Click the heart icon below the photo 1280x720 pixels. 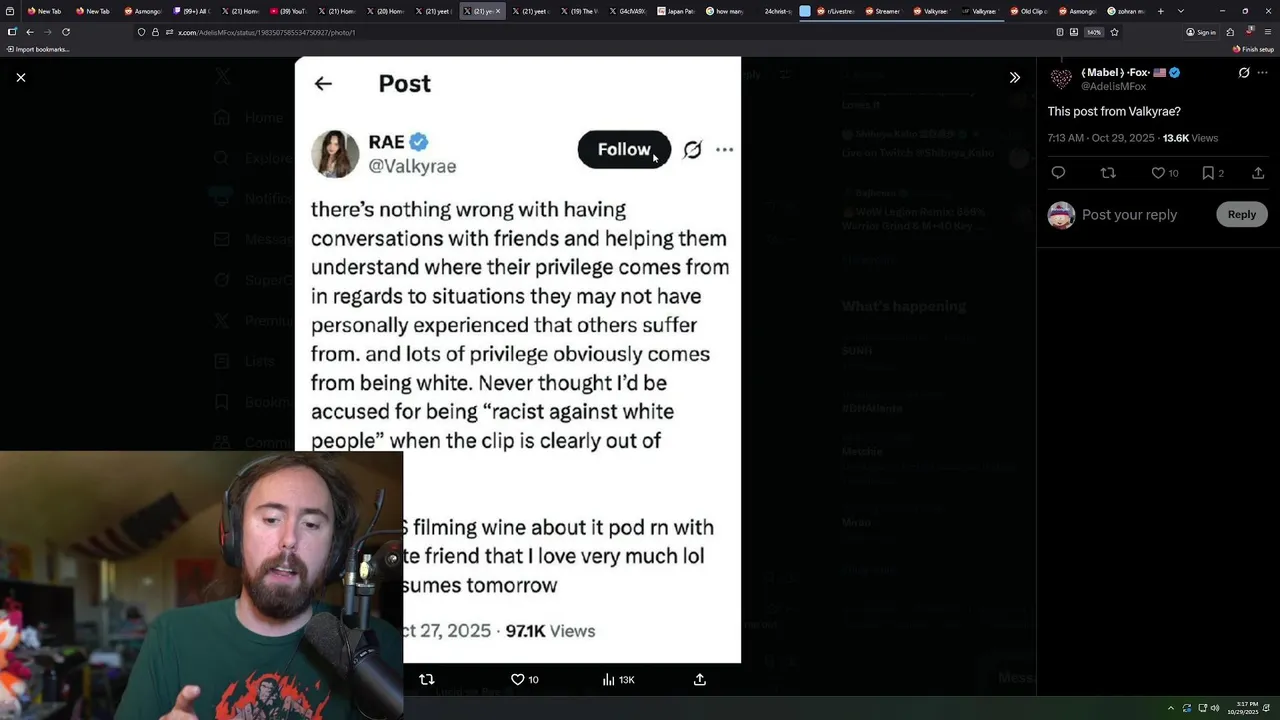coord(517,679)
